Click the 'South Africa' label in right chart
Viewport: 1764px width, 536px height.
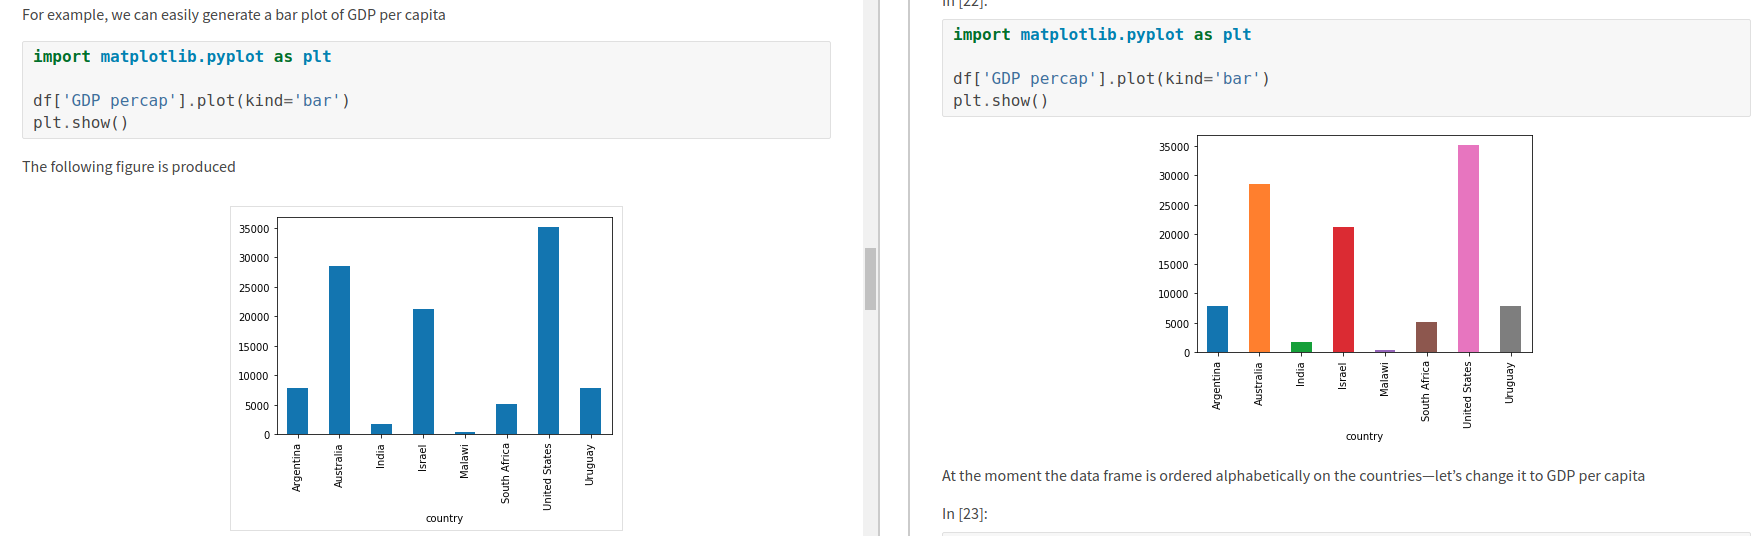(1426, 391)
